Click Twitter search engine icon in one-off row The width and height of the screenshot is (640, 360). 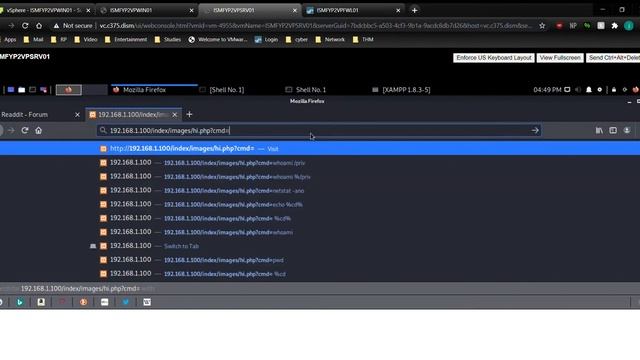pos(126,302)
